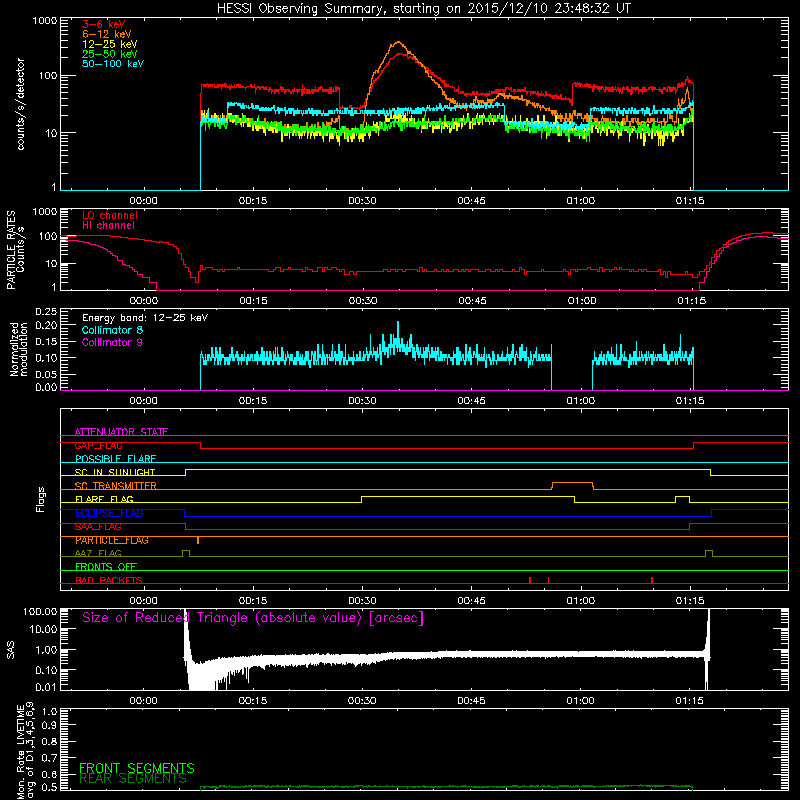Click the 'GAP_FLAG' label
The image size is (800, 800).
[x=98, y=445]
